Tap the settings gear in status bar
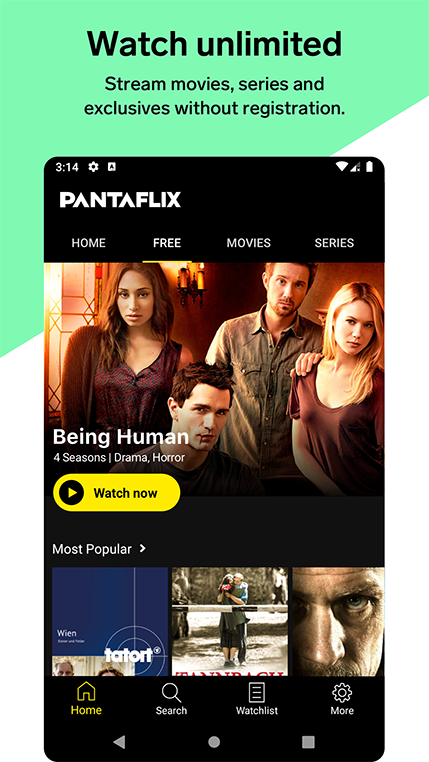The height and width of the screenshot is (762, 429). coord(93,167)
